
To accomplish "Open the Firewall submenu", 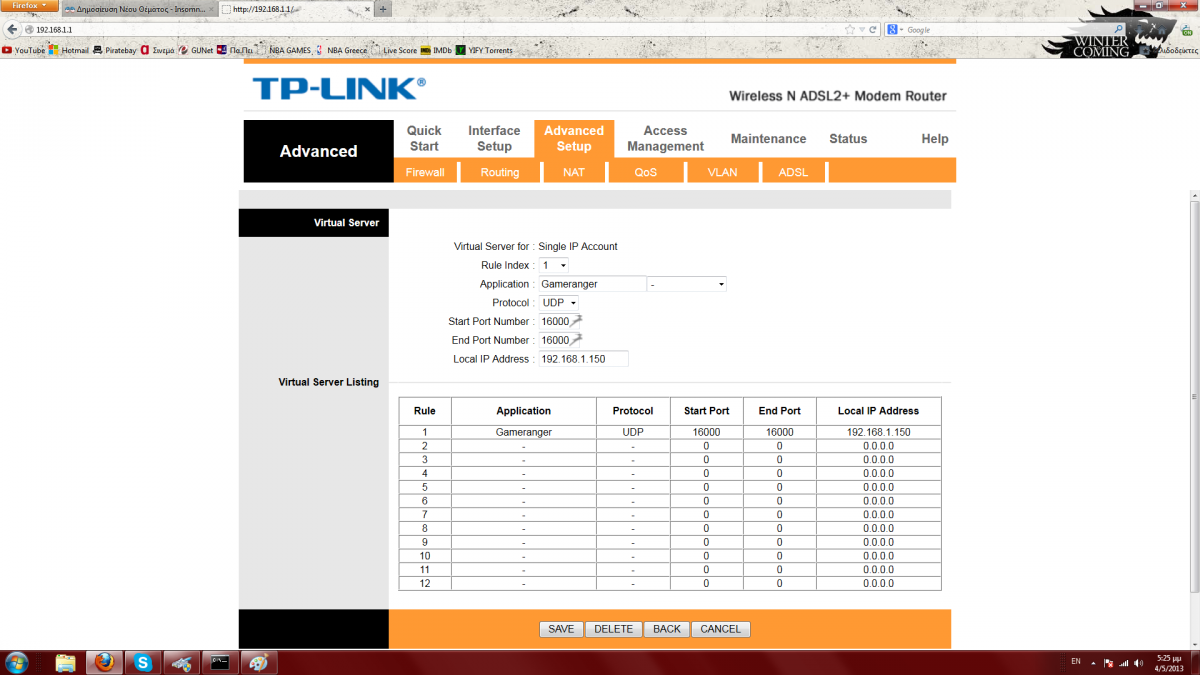I will [x=425, y=172].
